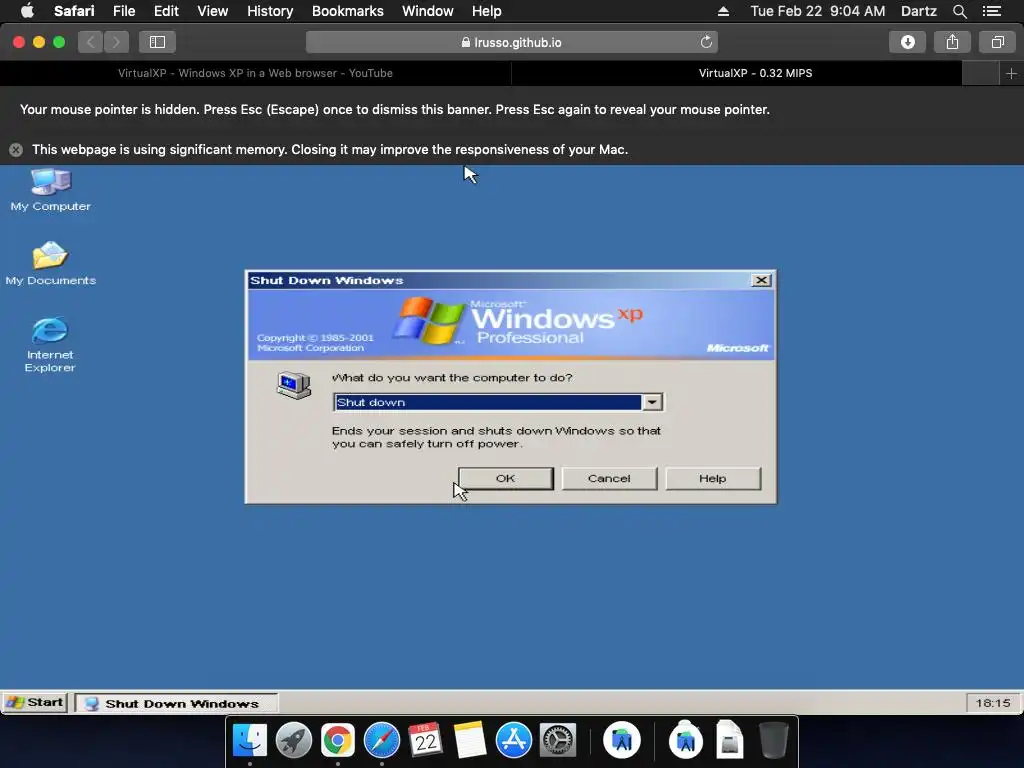Viewport: 1024px width, 768px height.
Task: Click the 18:15 taskbar clock
Action: [x=993, y=703]
